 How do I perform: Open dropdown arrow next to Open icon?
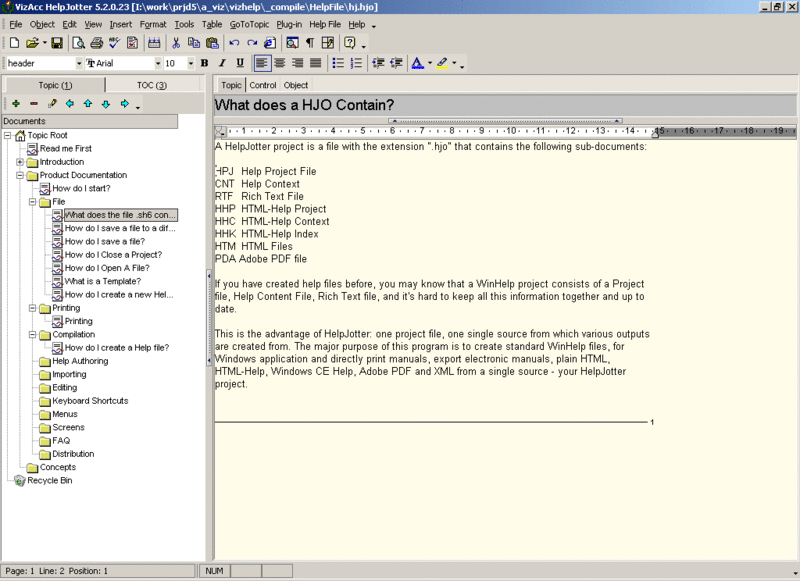[x=44, y=43]
